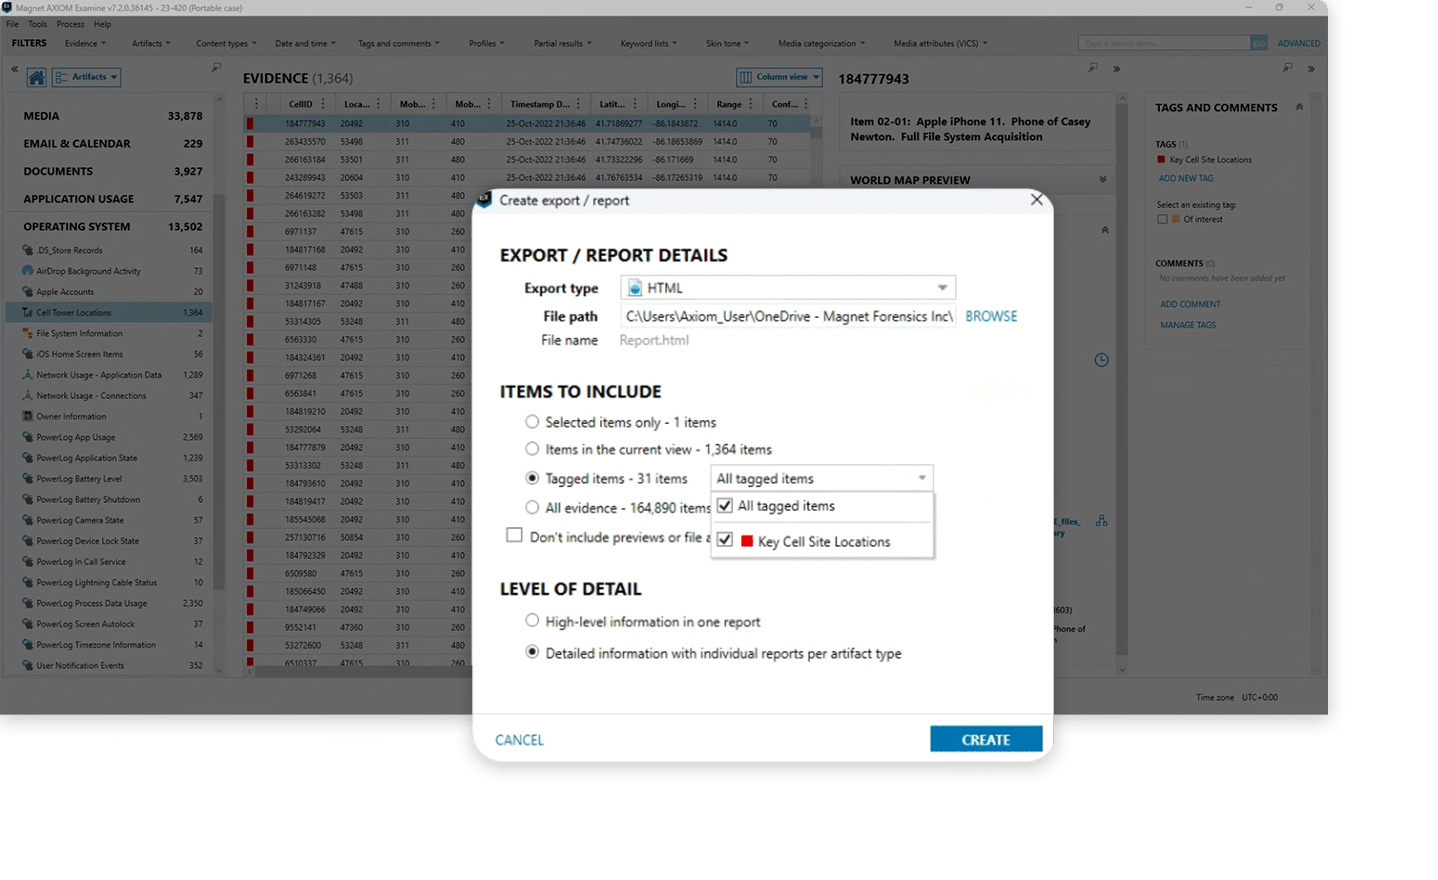This screenshot has width=1438, height=880.
Task: Click the Home icon in artifacts panel
Action: pyautogui.click(x=37, y=77)
